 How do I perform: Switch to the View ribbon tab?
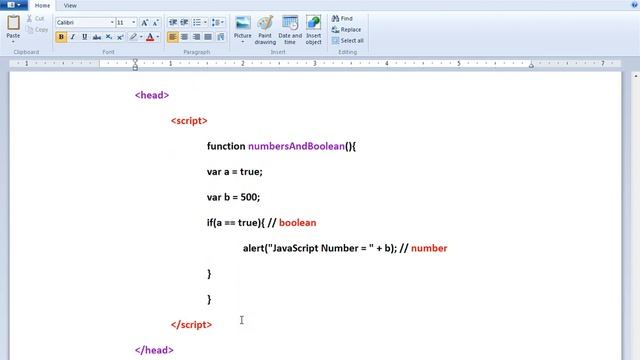tap(70, 6)
